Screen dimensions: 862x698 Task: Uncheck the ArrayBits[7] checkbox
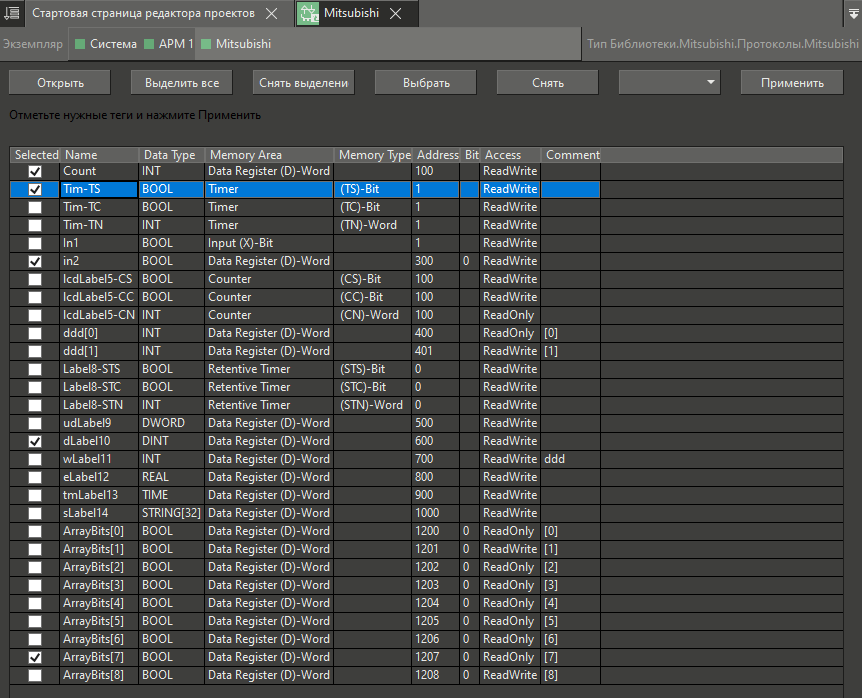35,658
